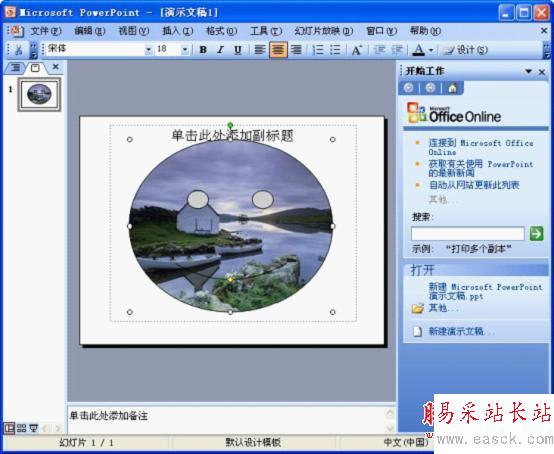This screenshot has width=554, height=454.
Task: Open the 帮助 (Help) menu
Action: [x=425, y=31]
